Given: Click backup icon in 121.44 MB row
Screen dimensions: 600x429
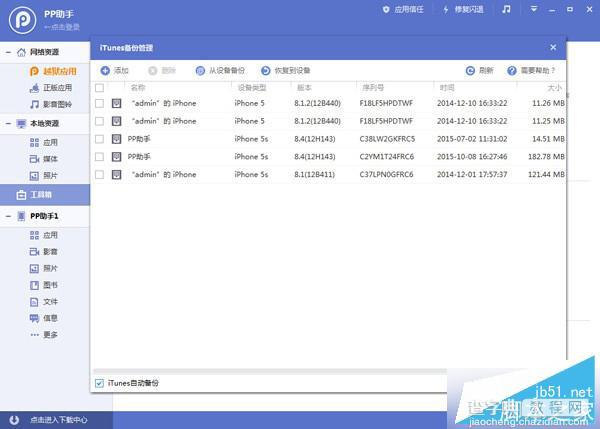Looking at the screenshot, I should click(x=116, y=175).
